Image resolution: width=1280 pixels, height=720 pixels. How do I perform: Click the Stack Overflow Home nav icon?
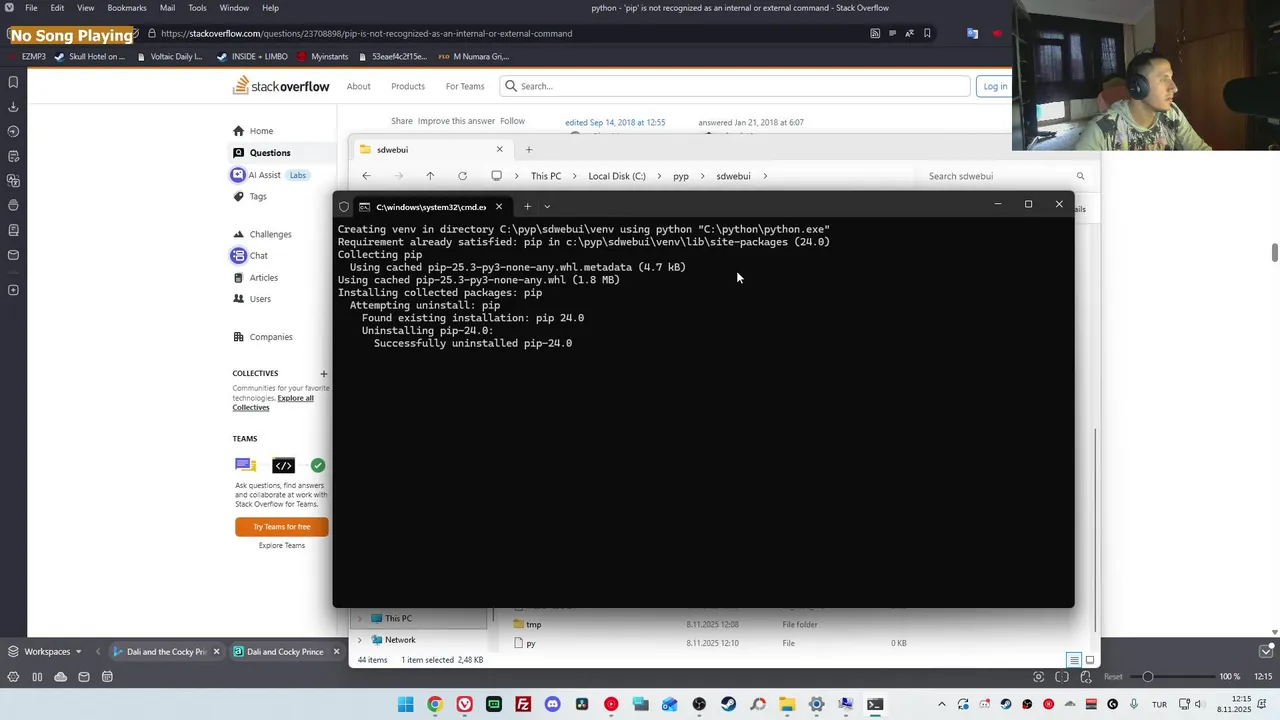(x=238, y=131)
